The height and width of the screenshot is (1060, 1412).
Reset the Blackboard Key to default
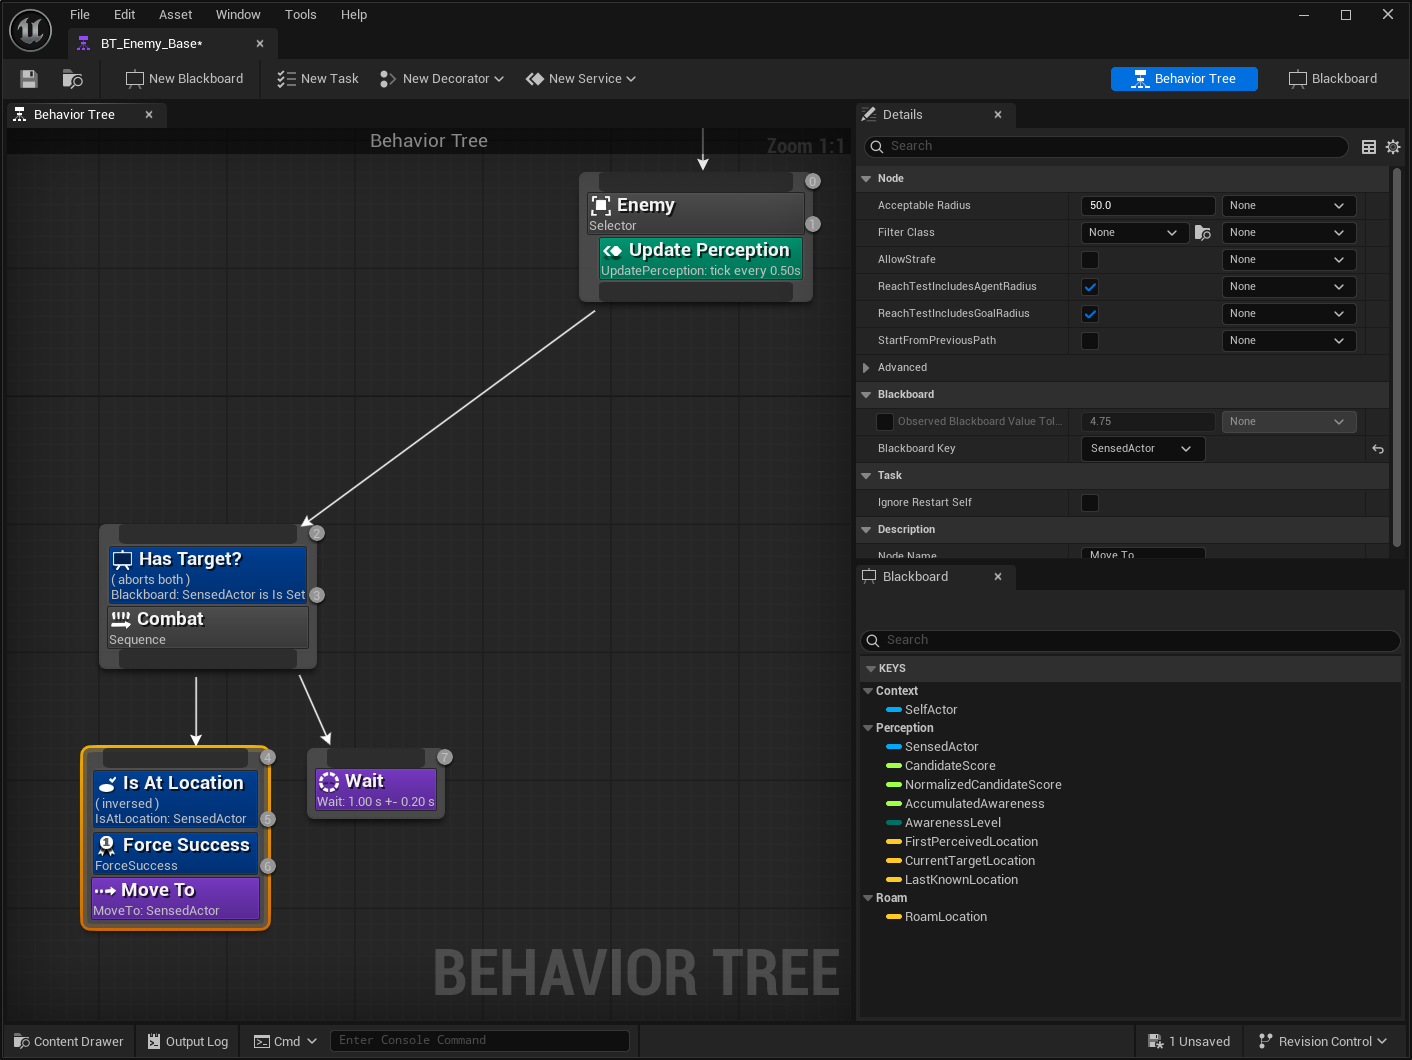coord(1377,449)
